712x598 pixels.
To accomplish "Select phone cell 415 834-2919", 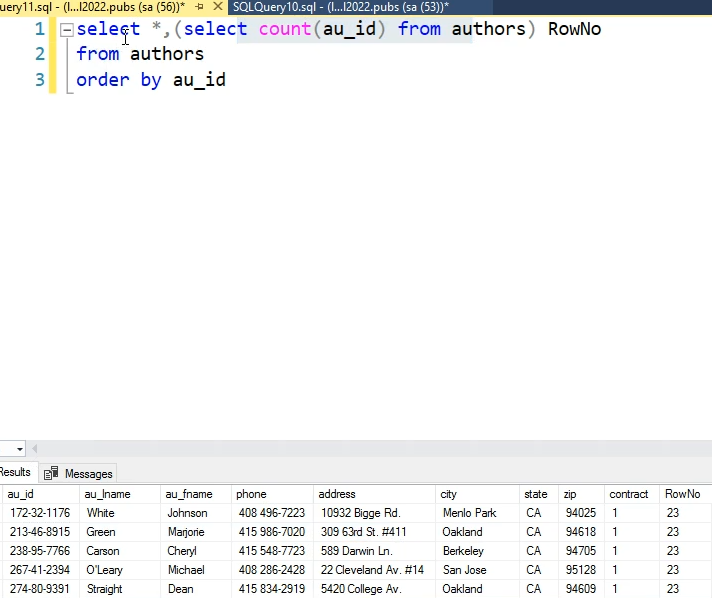I will click(x=272, y=589).
